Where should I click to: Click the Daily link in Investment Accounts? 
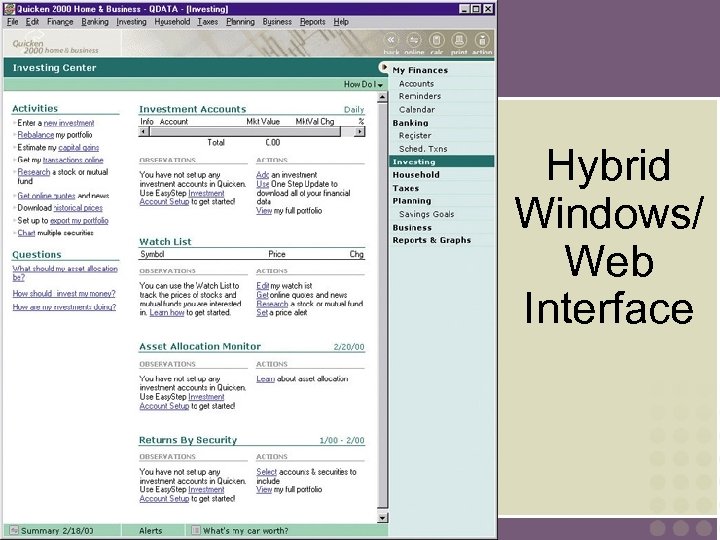(354, 110)
